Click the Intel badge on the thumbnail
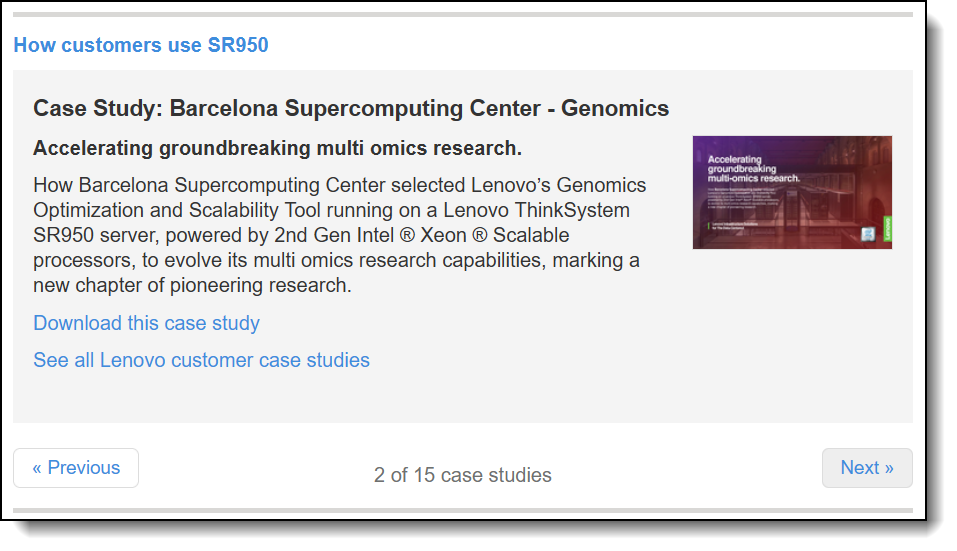957x551 pixels. [x=868, y=235]
